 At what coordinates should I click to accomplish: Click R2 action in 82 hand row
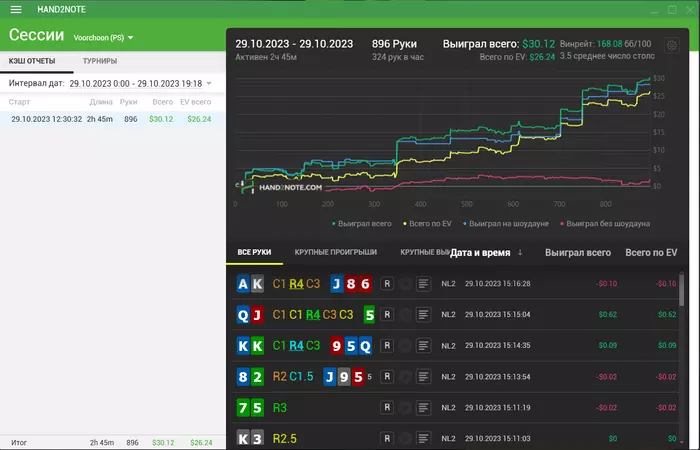click(279, 376)
